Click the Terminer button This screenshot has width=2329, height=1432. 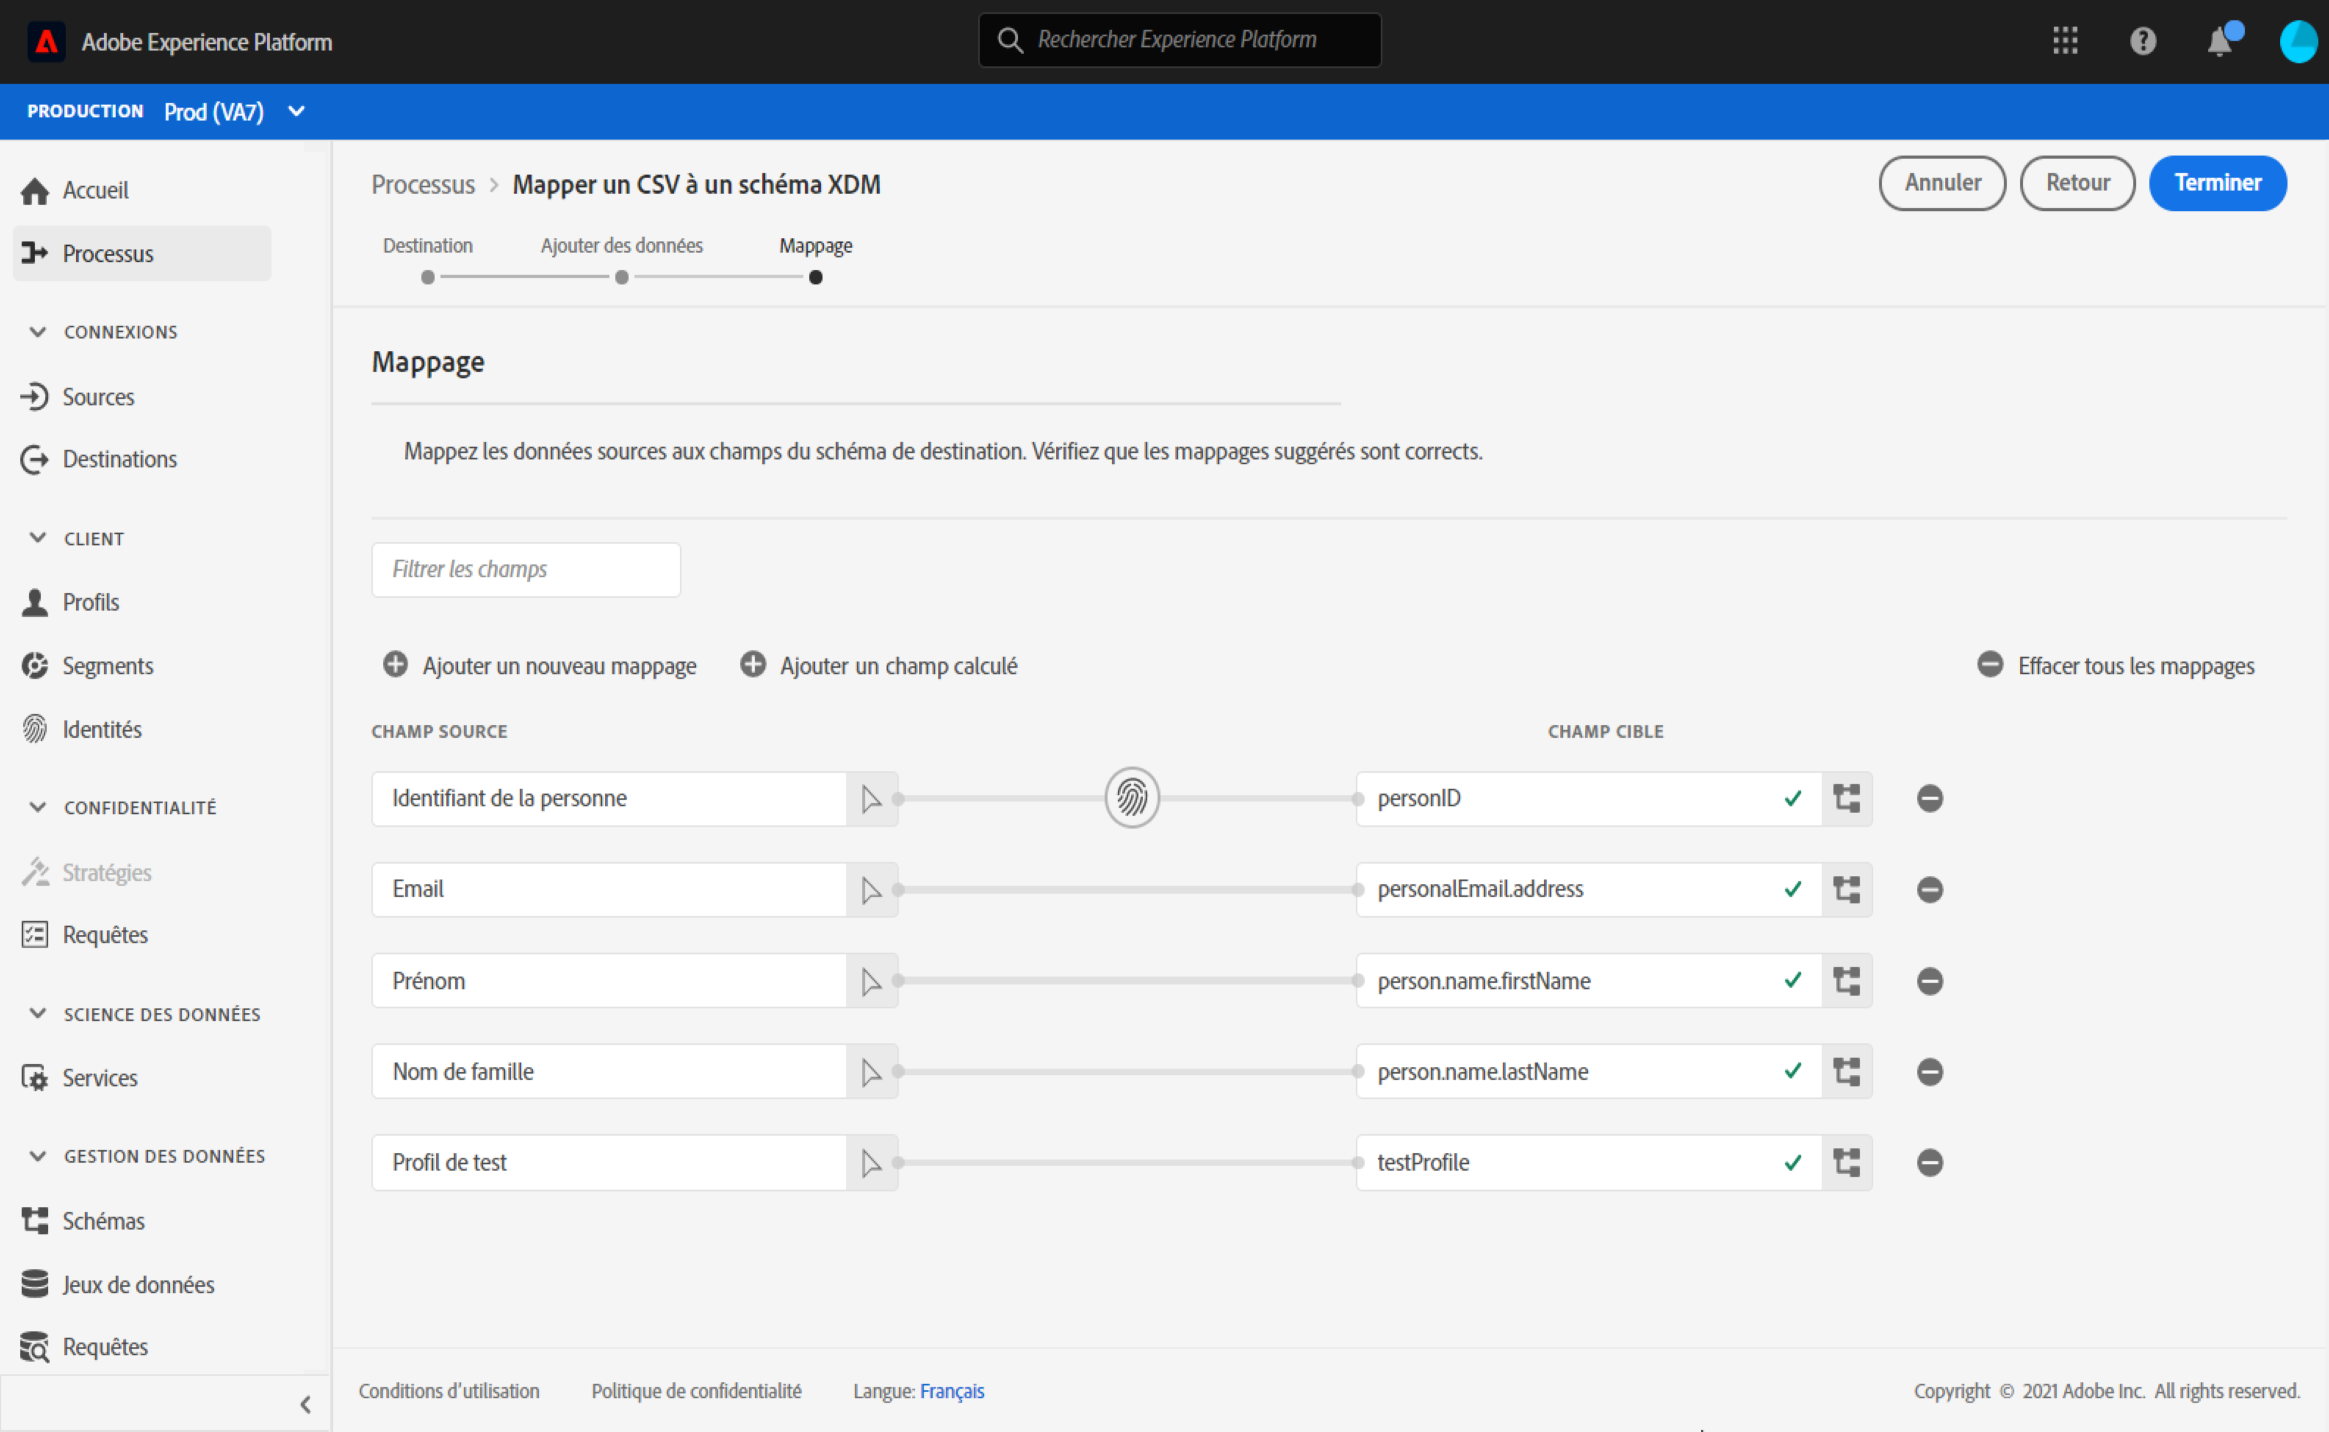click(x=2217, y=183)
